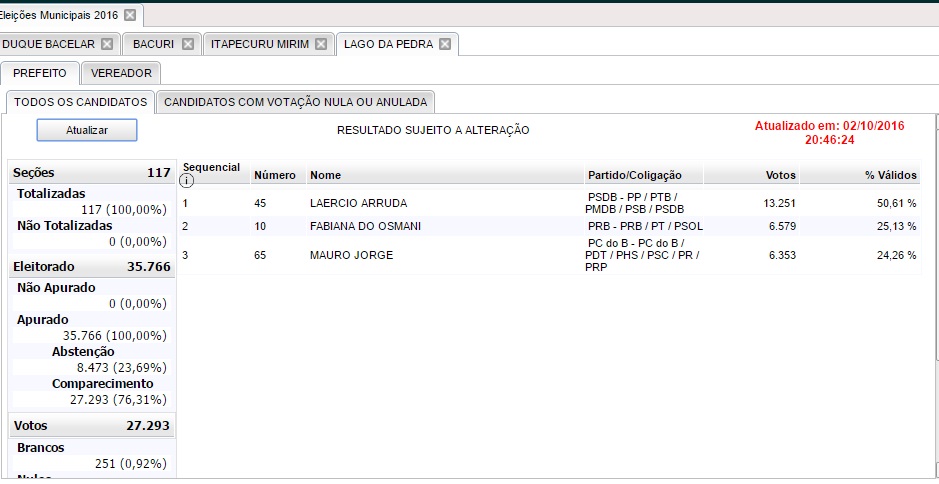Close the DUQUE BACELAR tab
Viewport: 939px width, 484px height.
pos(107,44)
